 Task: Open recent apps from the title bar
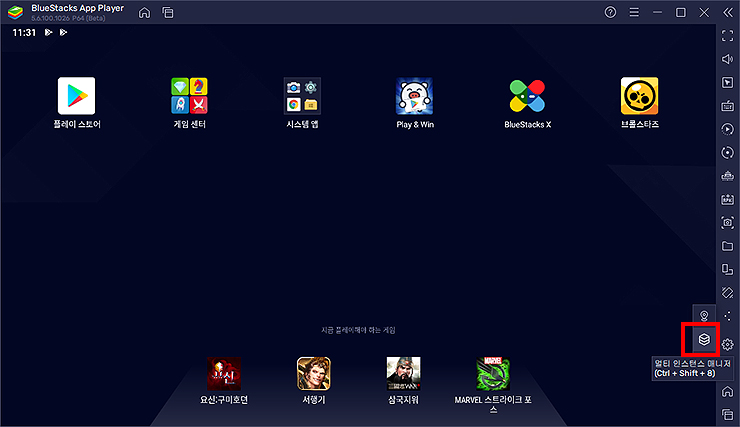(x=168, y=13)
